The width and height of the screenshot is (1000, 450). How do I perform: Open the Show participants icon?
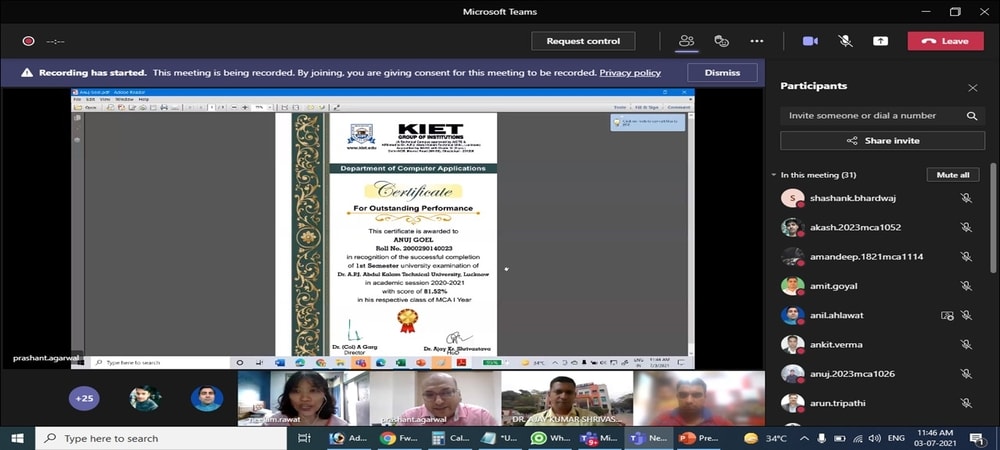(686, 41)
